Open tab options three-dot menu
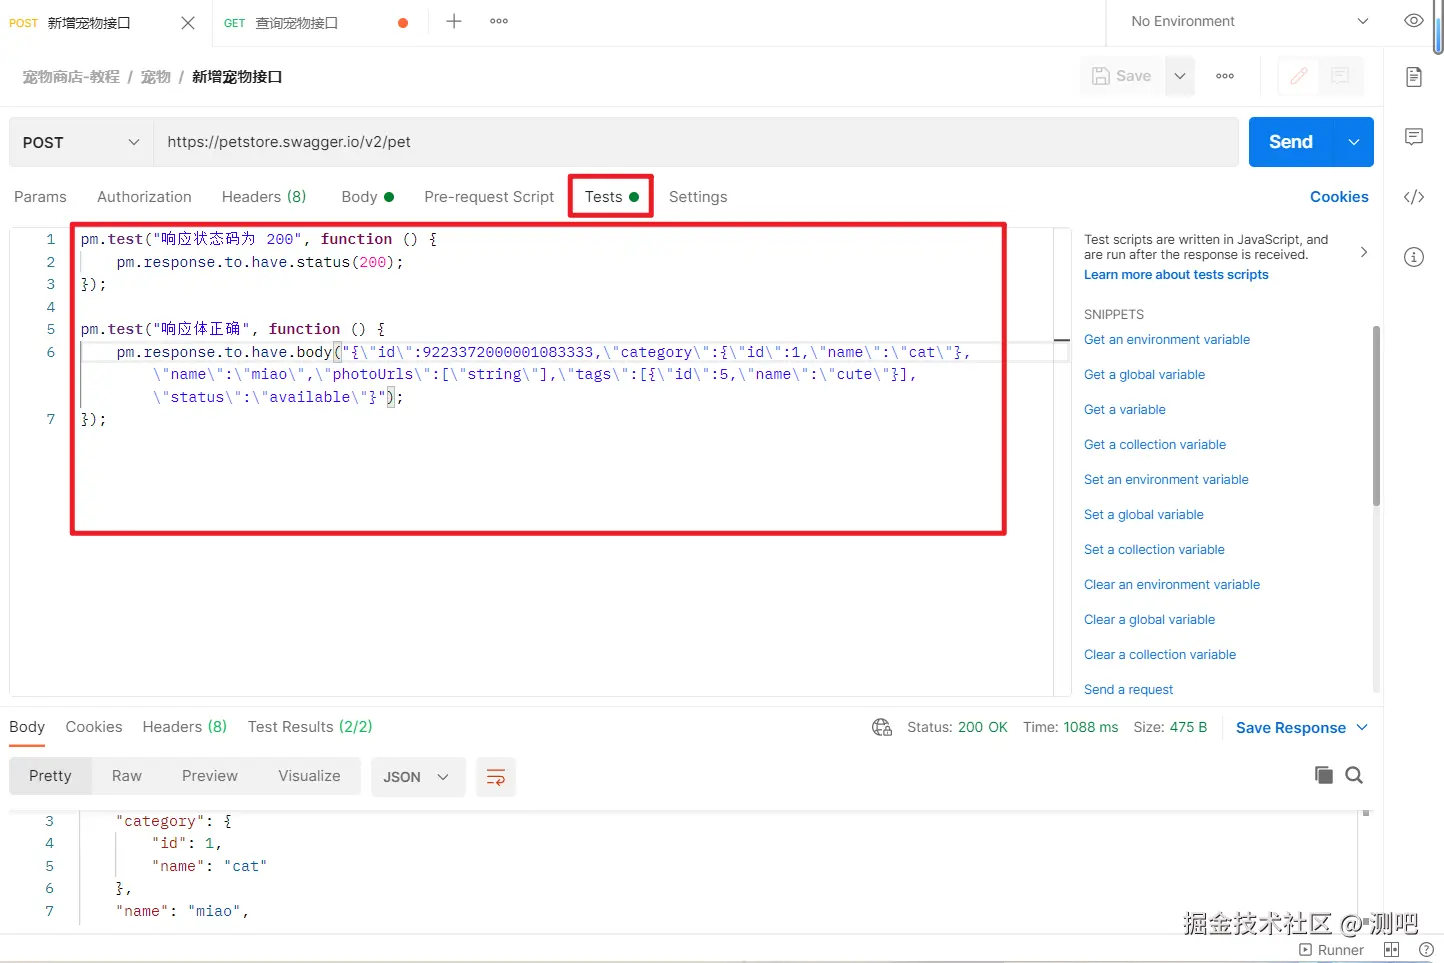 (499, 21)
